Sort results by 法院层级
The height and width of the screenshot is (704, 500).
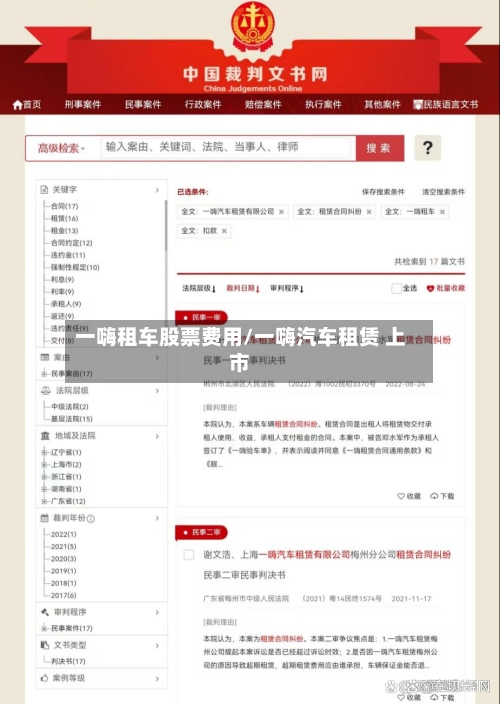click(199, 288)
